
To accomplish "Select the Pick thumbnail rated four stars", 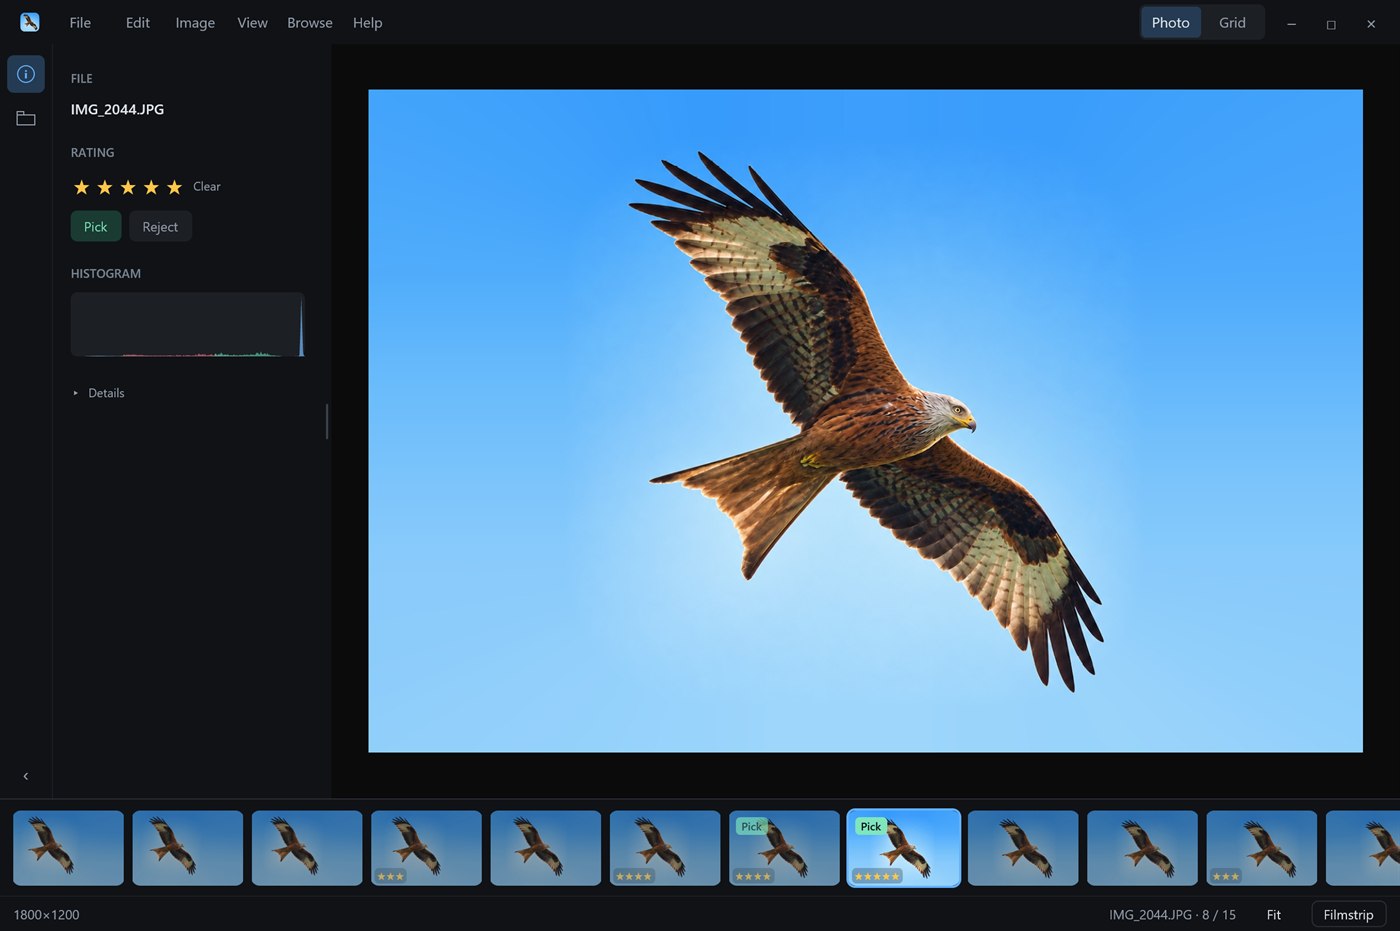I will [x=784, y=848].
